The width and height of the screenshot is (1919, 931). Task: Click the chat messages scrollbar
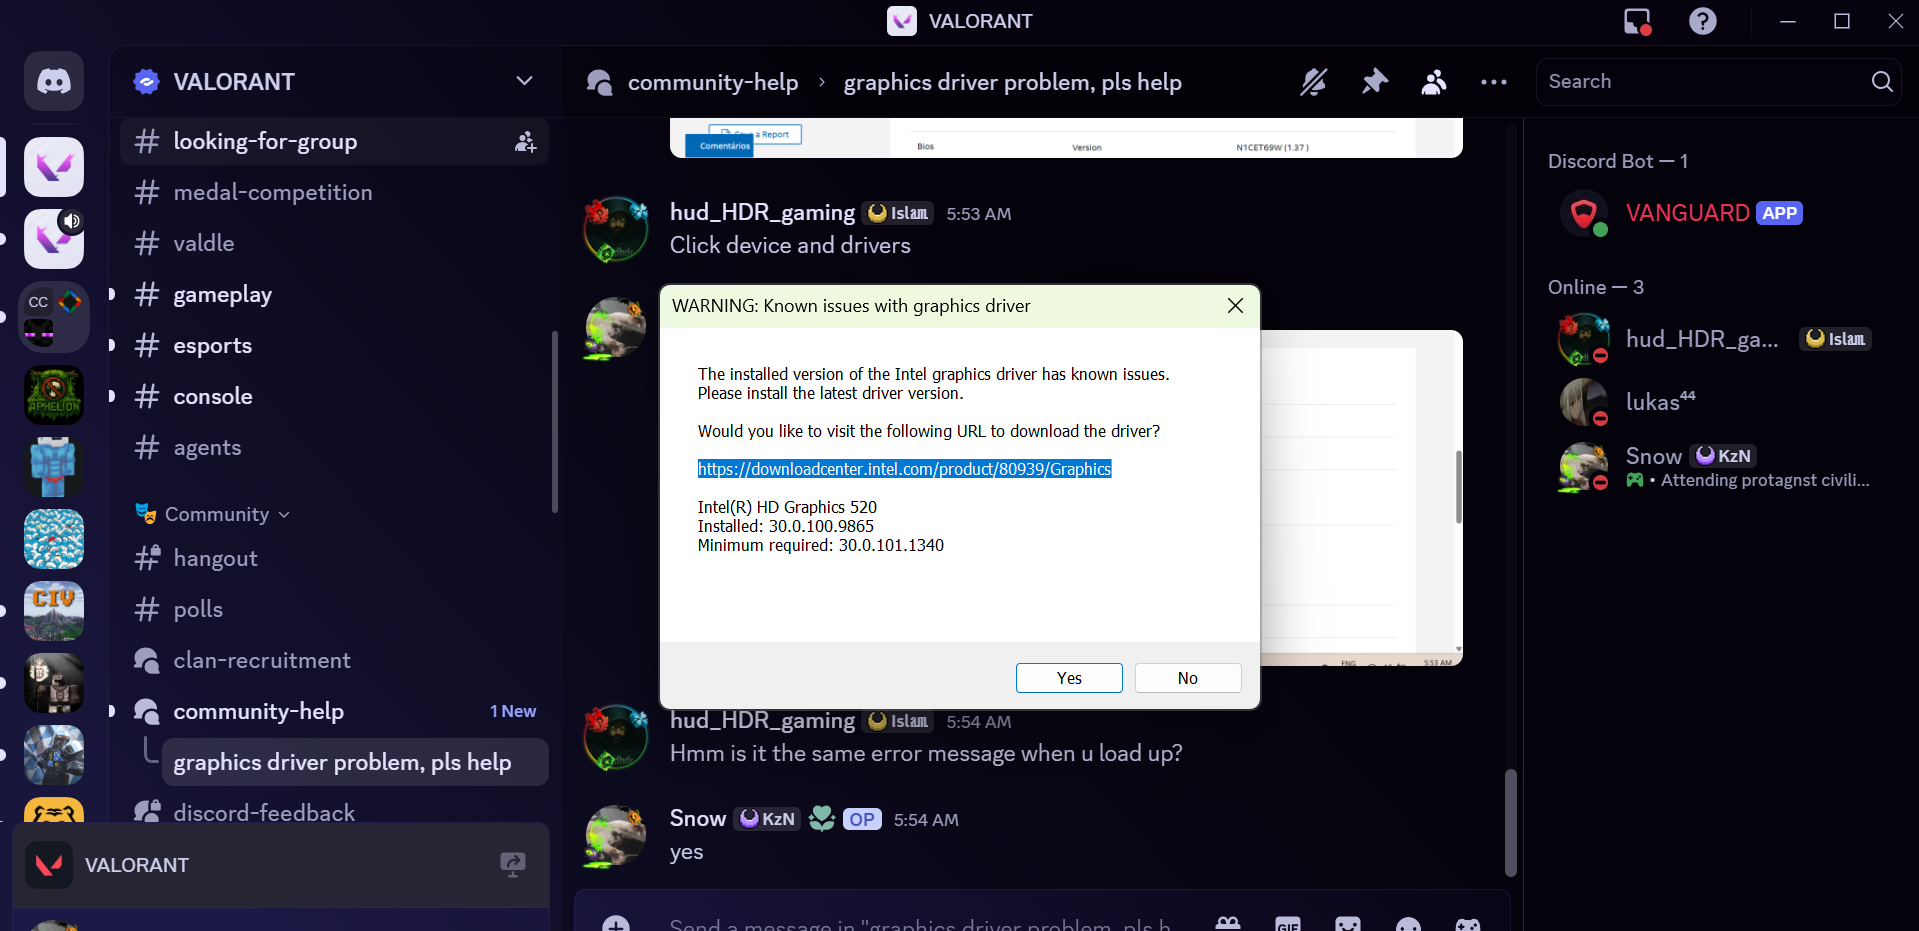(1511, 822)
